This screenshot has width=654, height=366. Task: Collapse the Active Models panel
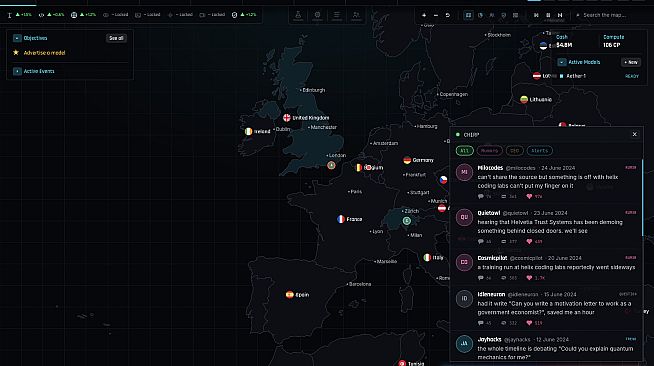tap(562, 62)
